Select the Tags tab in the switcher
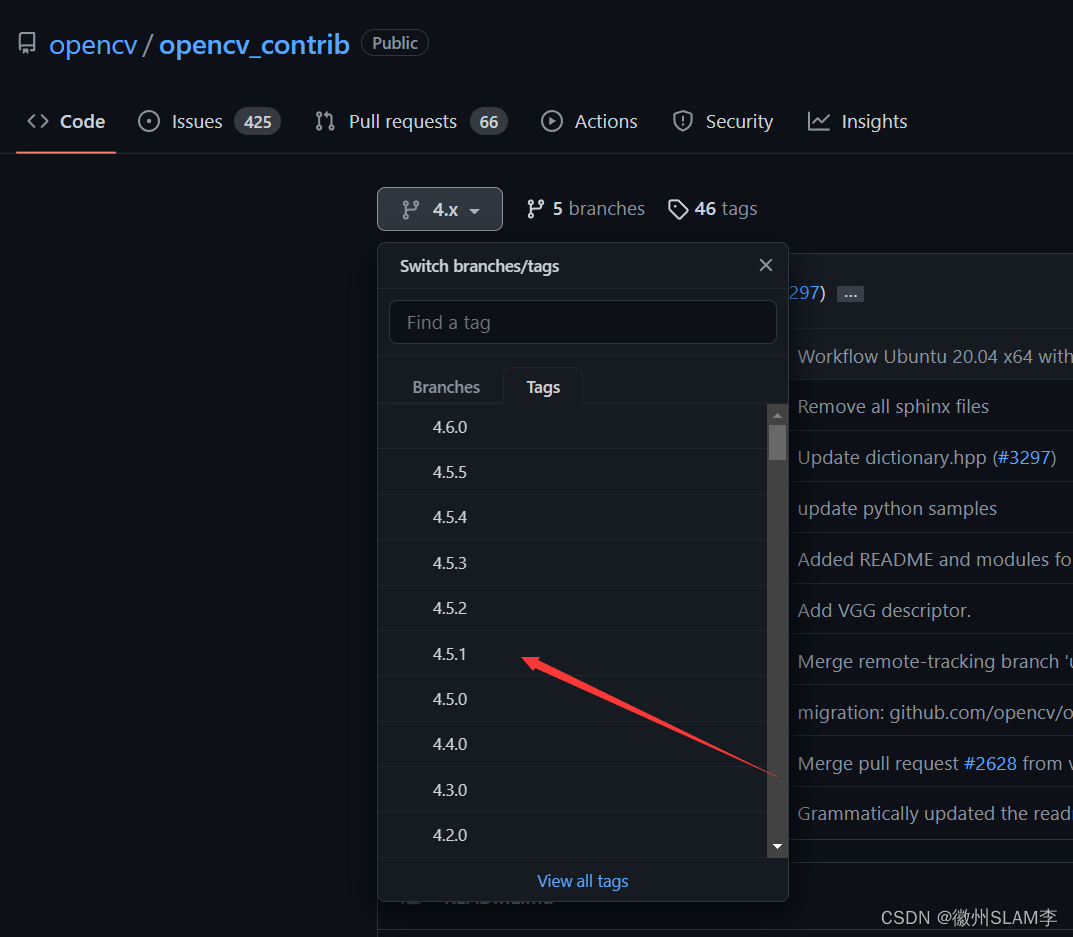The height and width of the screenshot is (937, 1073). click(x=542, y=387)
